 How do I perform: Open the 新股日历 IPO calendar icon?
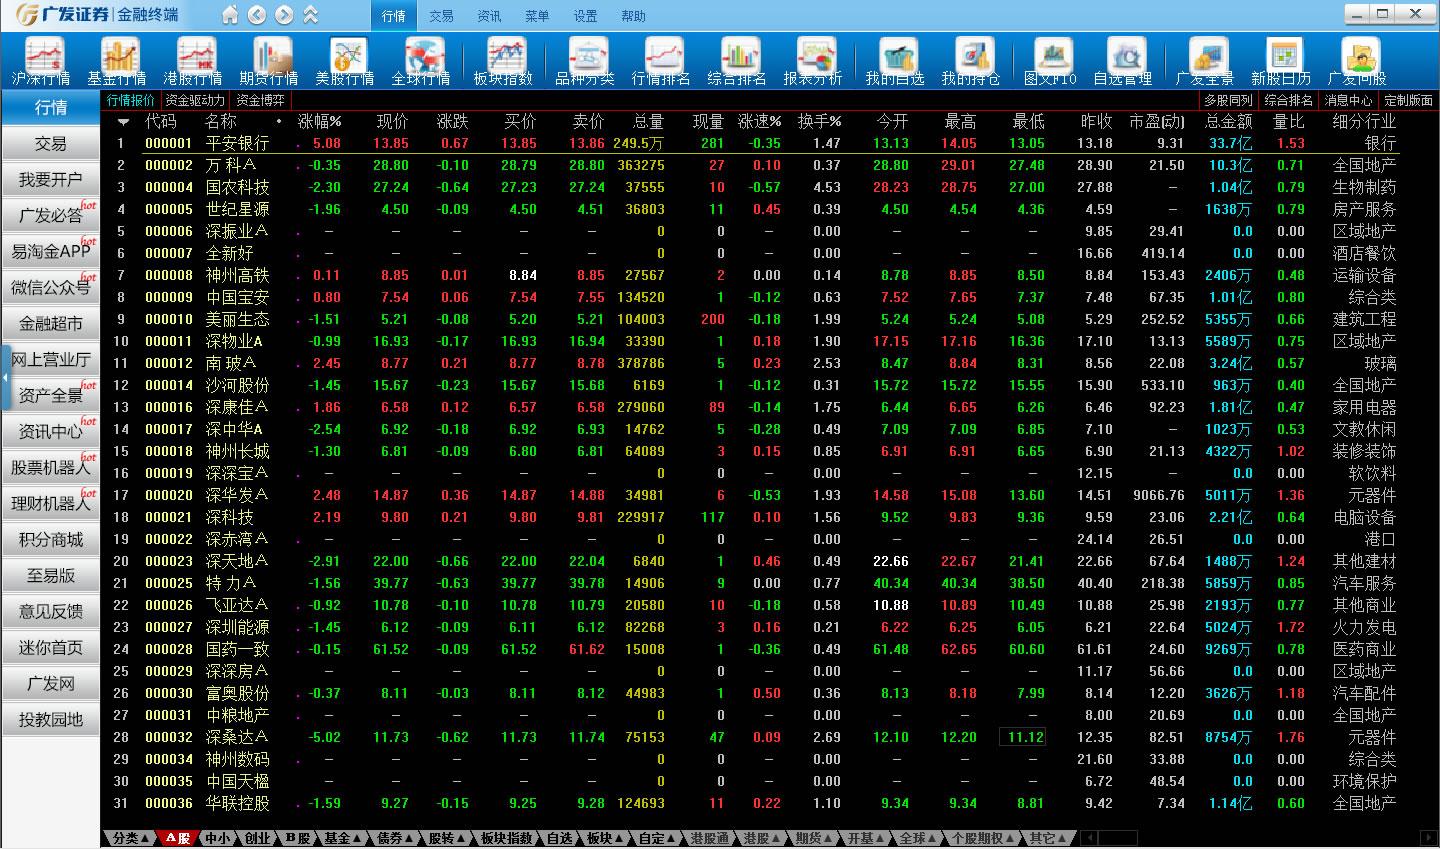(x=1281, y=60)
